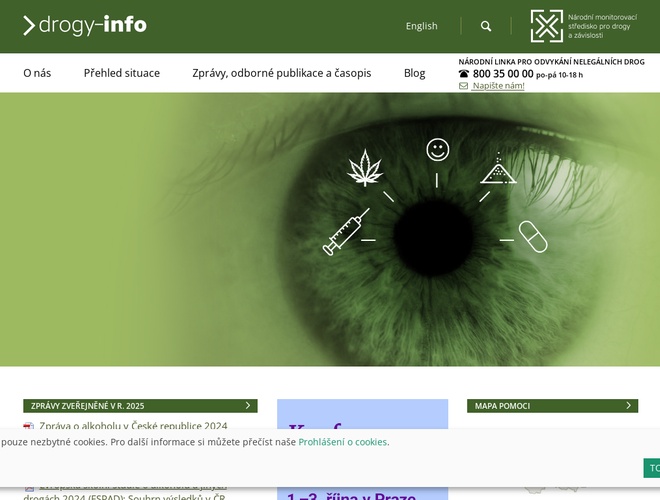660x500 pixels.
Task: Click the syringe icon
Action: 345,233
